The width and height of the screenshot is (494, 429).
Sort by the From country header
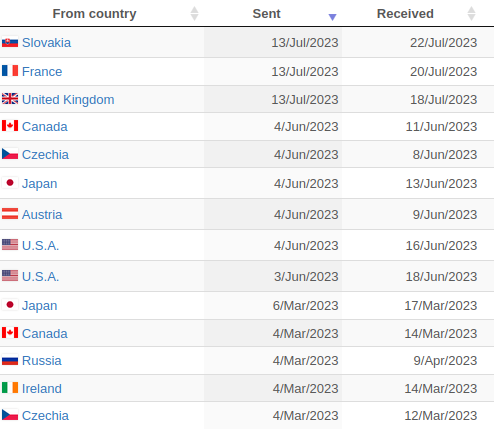[94, 14]
